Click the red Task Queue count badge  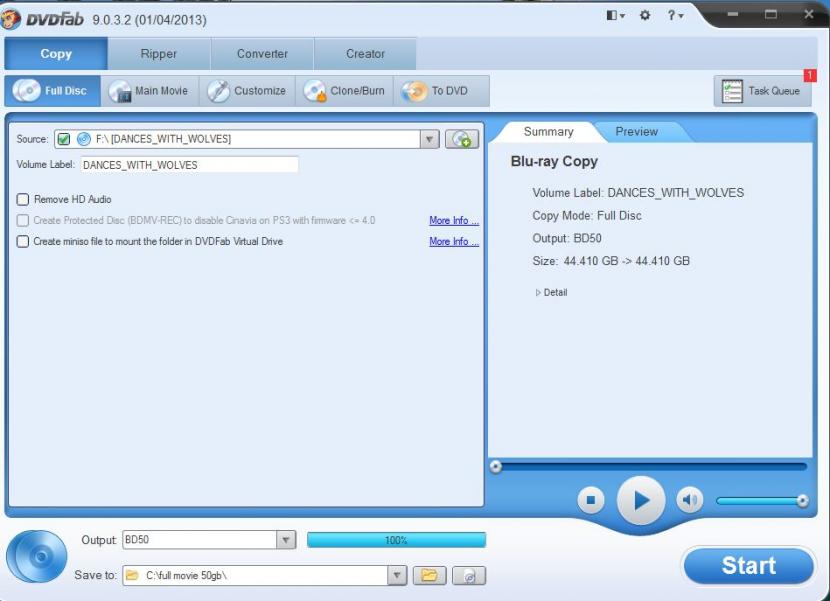[x=810, y=76]
